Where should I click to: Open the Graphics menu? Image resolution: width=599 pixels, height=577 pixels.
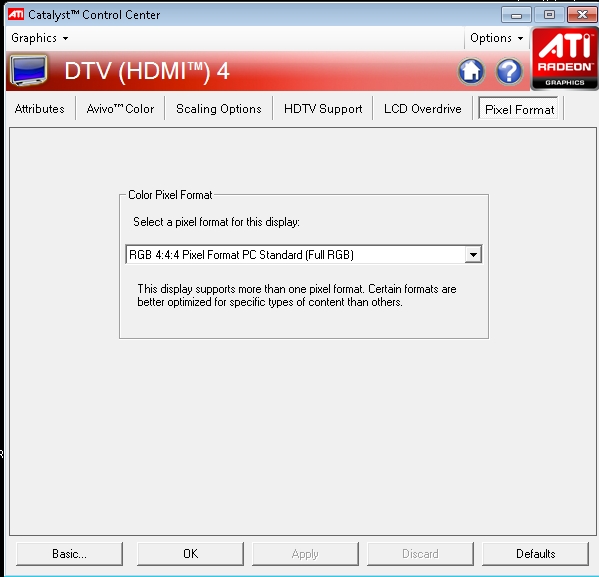point(39,38)
